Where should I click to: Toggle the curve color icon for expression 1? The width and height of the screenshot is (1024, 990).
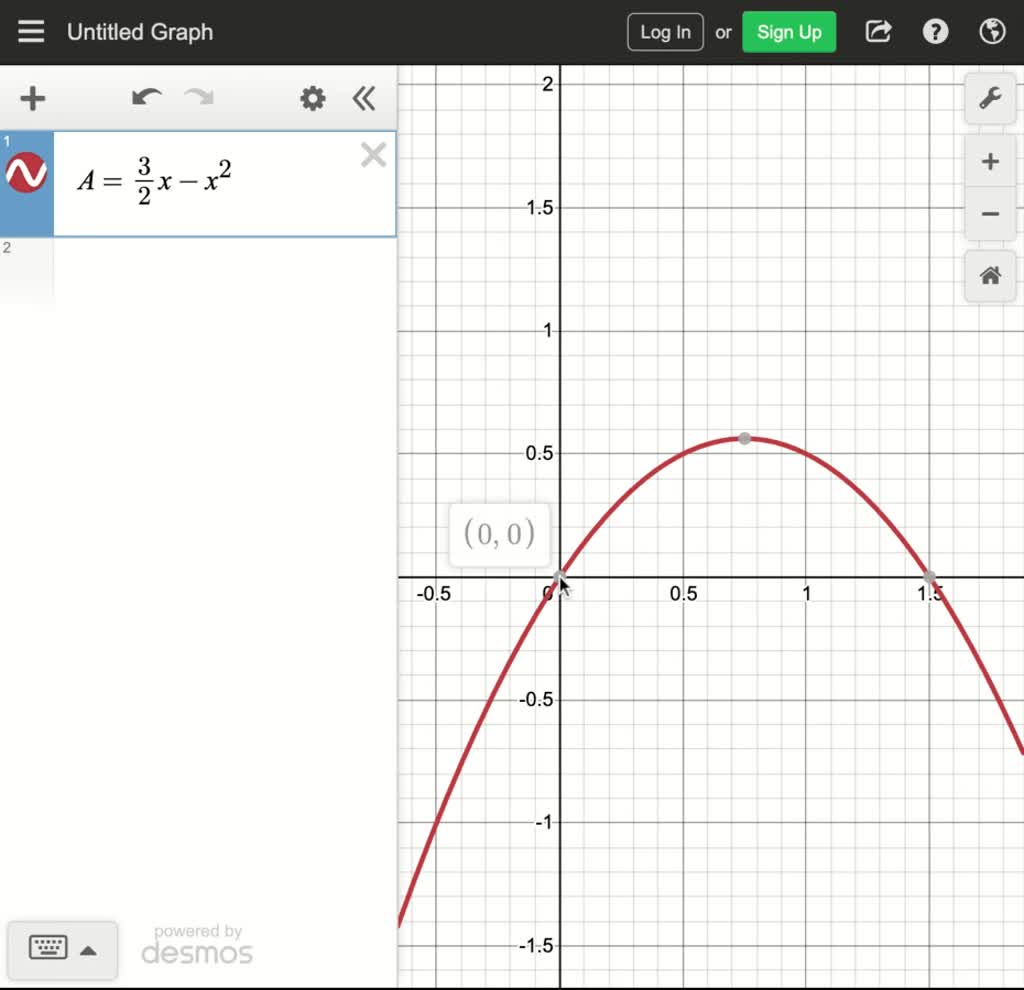(29, 172)
